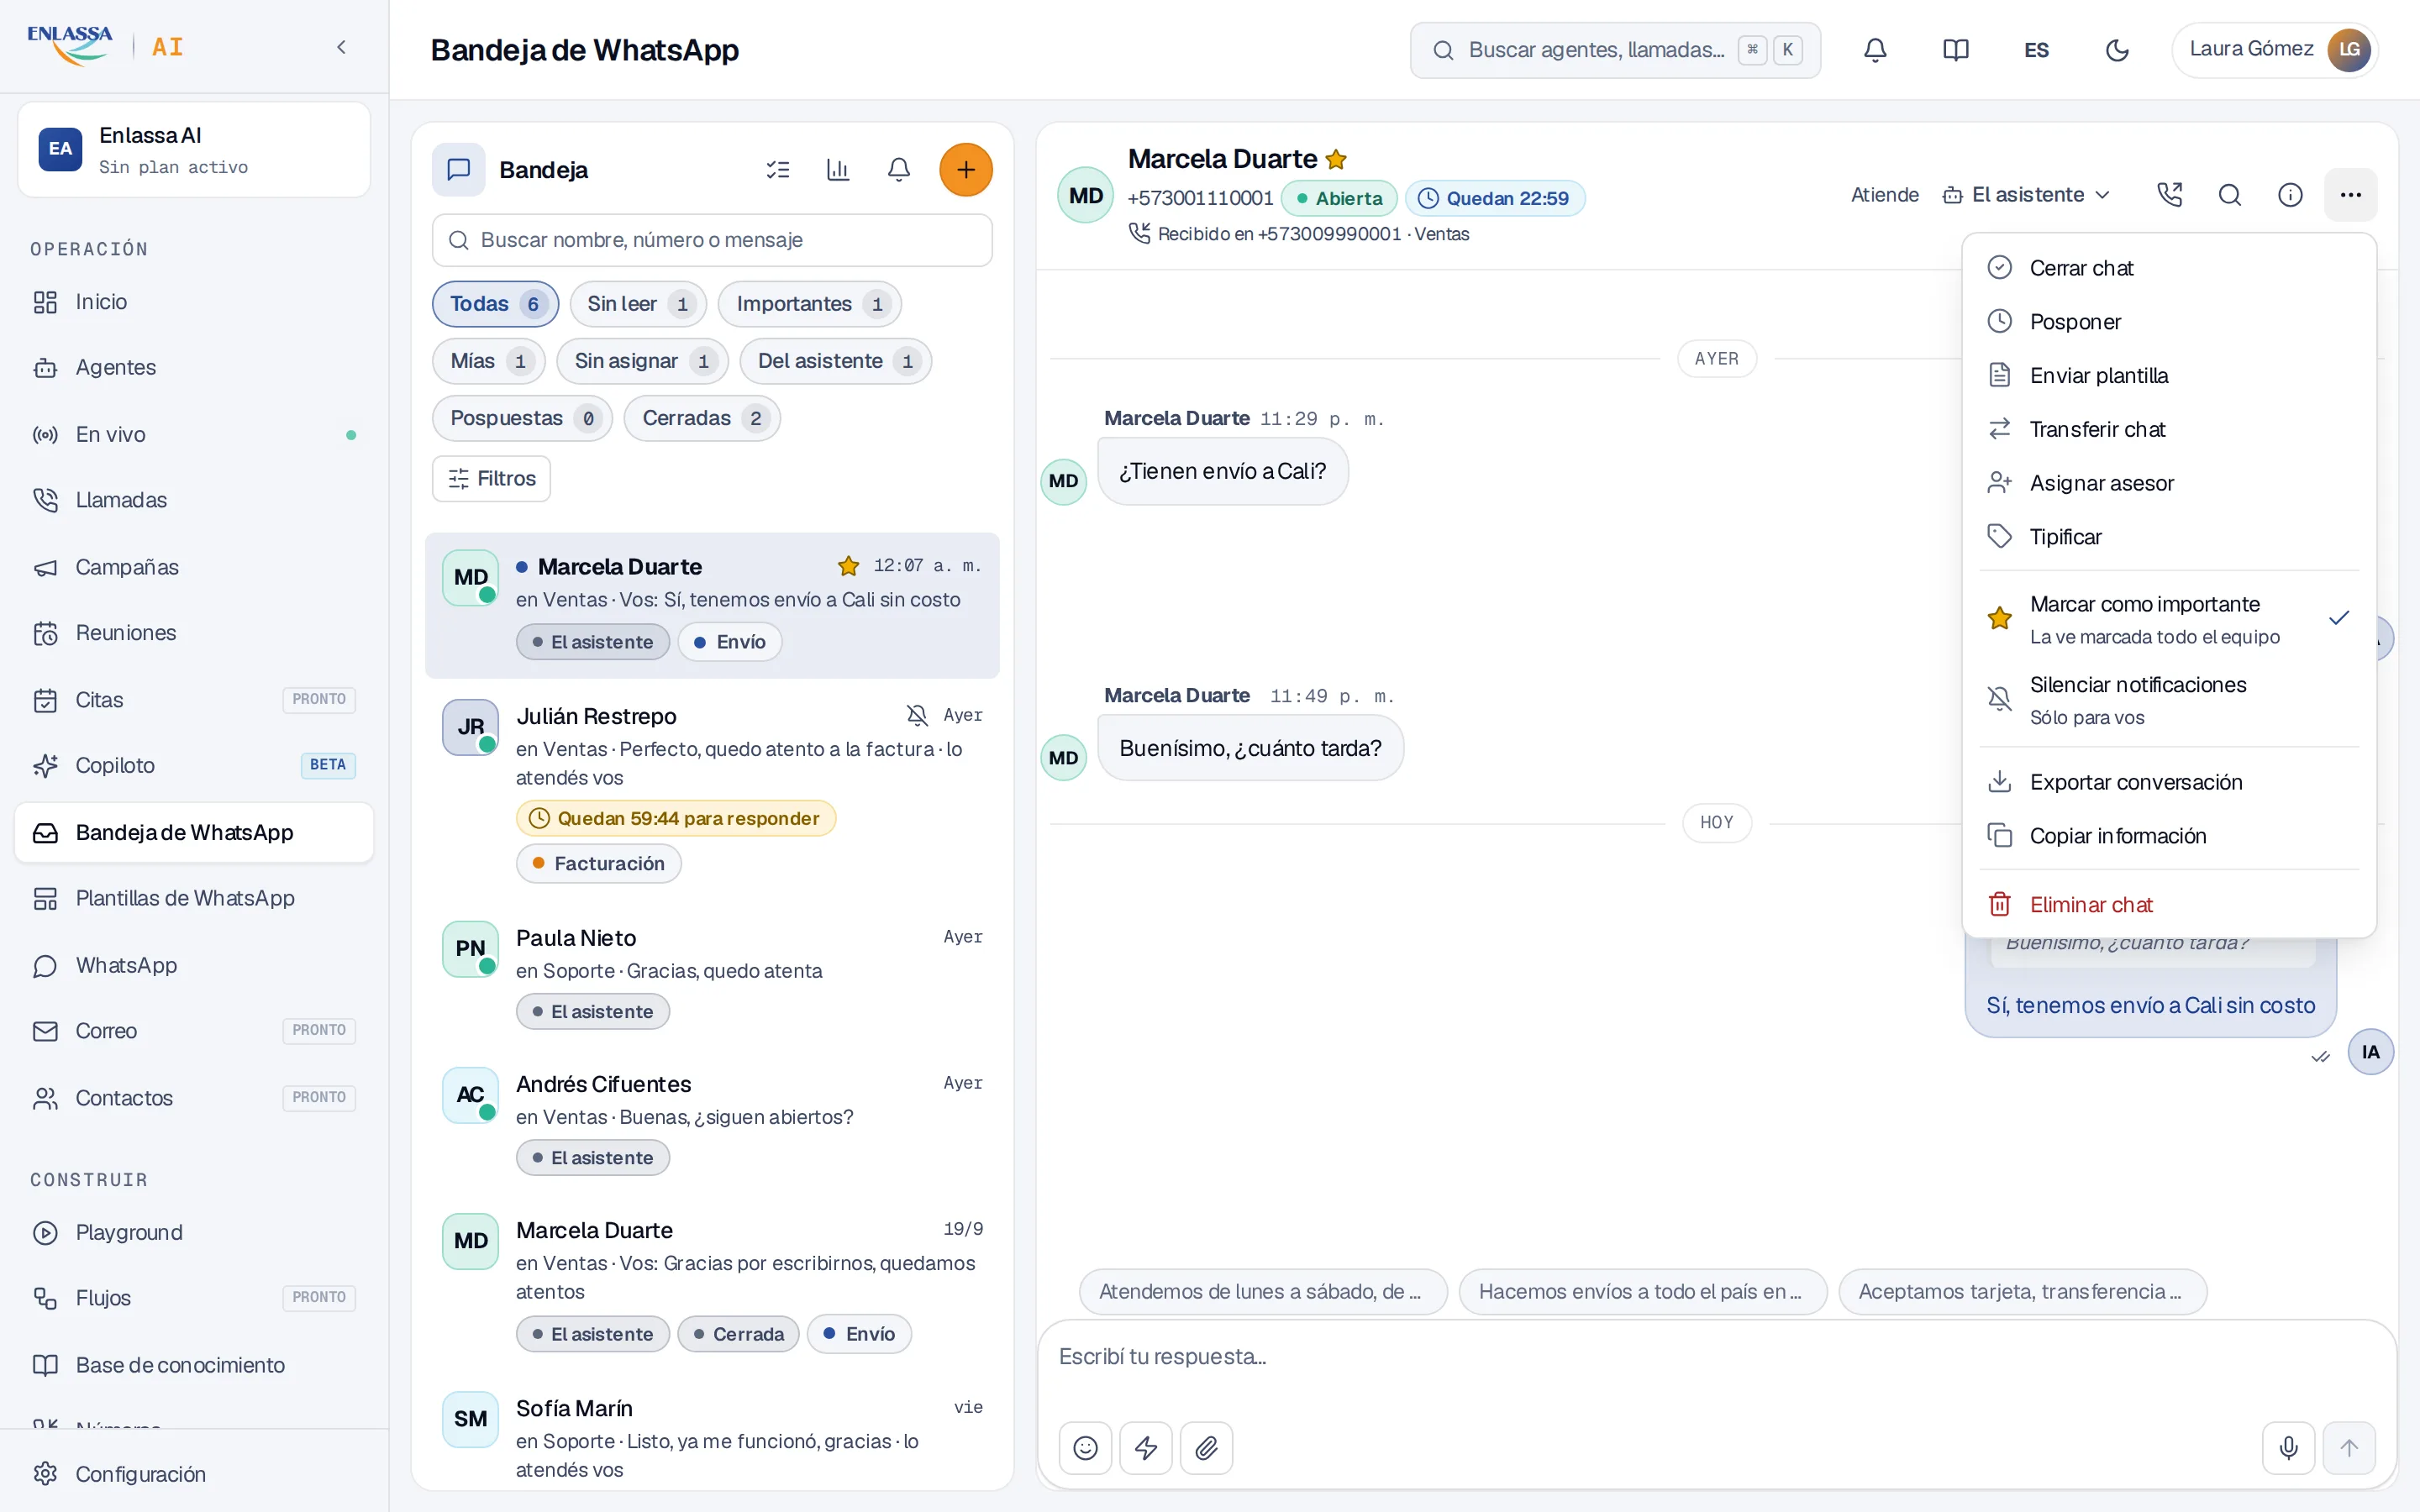Record a voice note with the microphone
Image resolution: width=2420 pixels, height=1512 pixels.
click(2288, 1447)
